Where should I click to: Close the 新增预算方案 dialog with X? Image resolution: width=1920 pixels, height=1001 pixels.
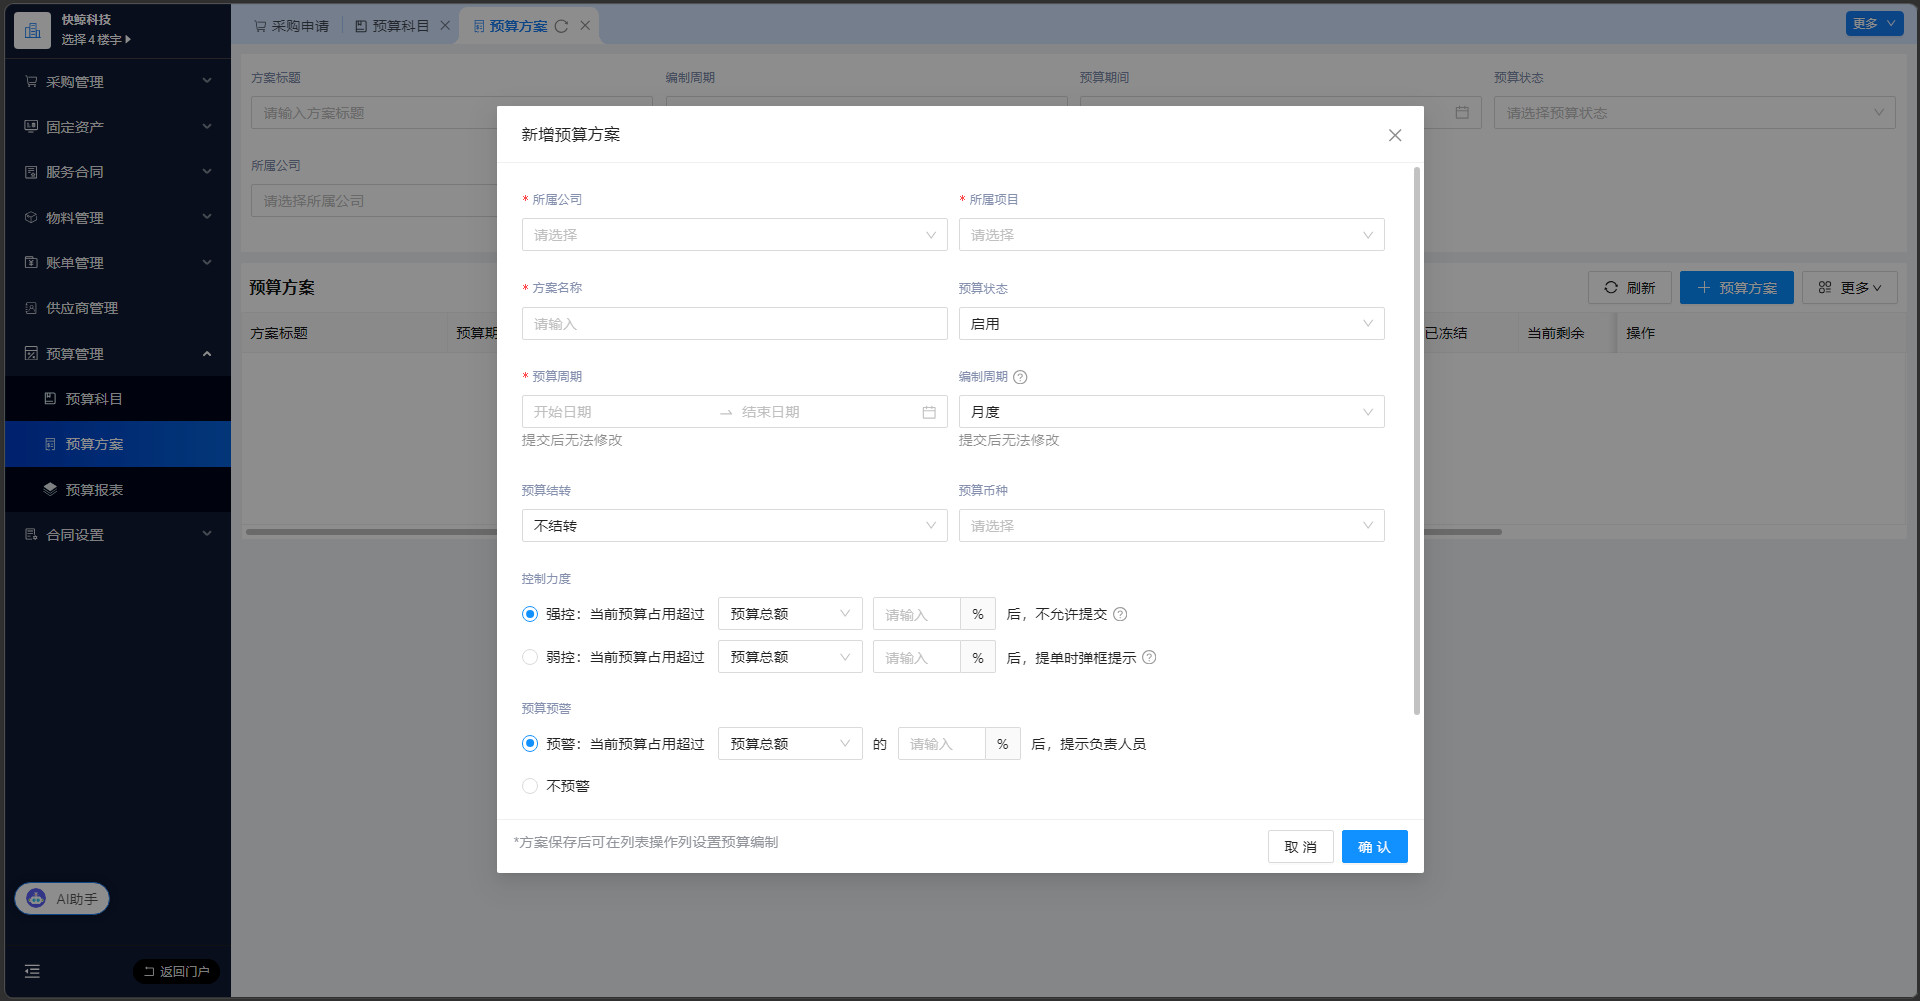tap(1394, 135)
